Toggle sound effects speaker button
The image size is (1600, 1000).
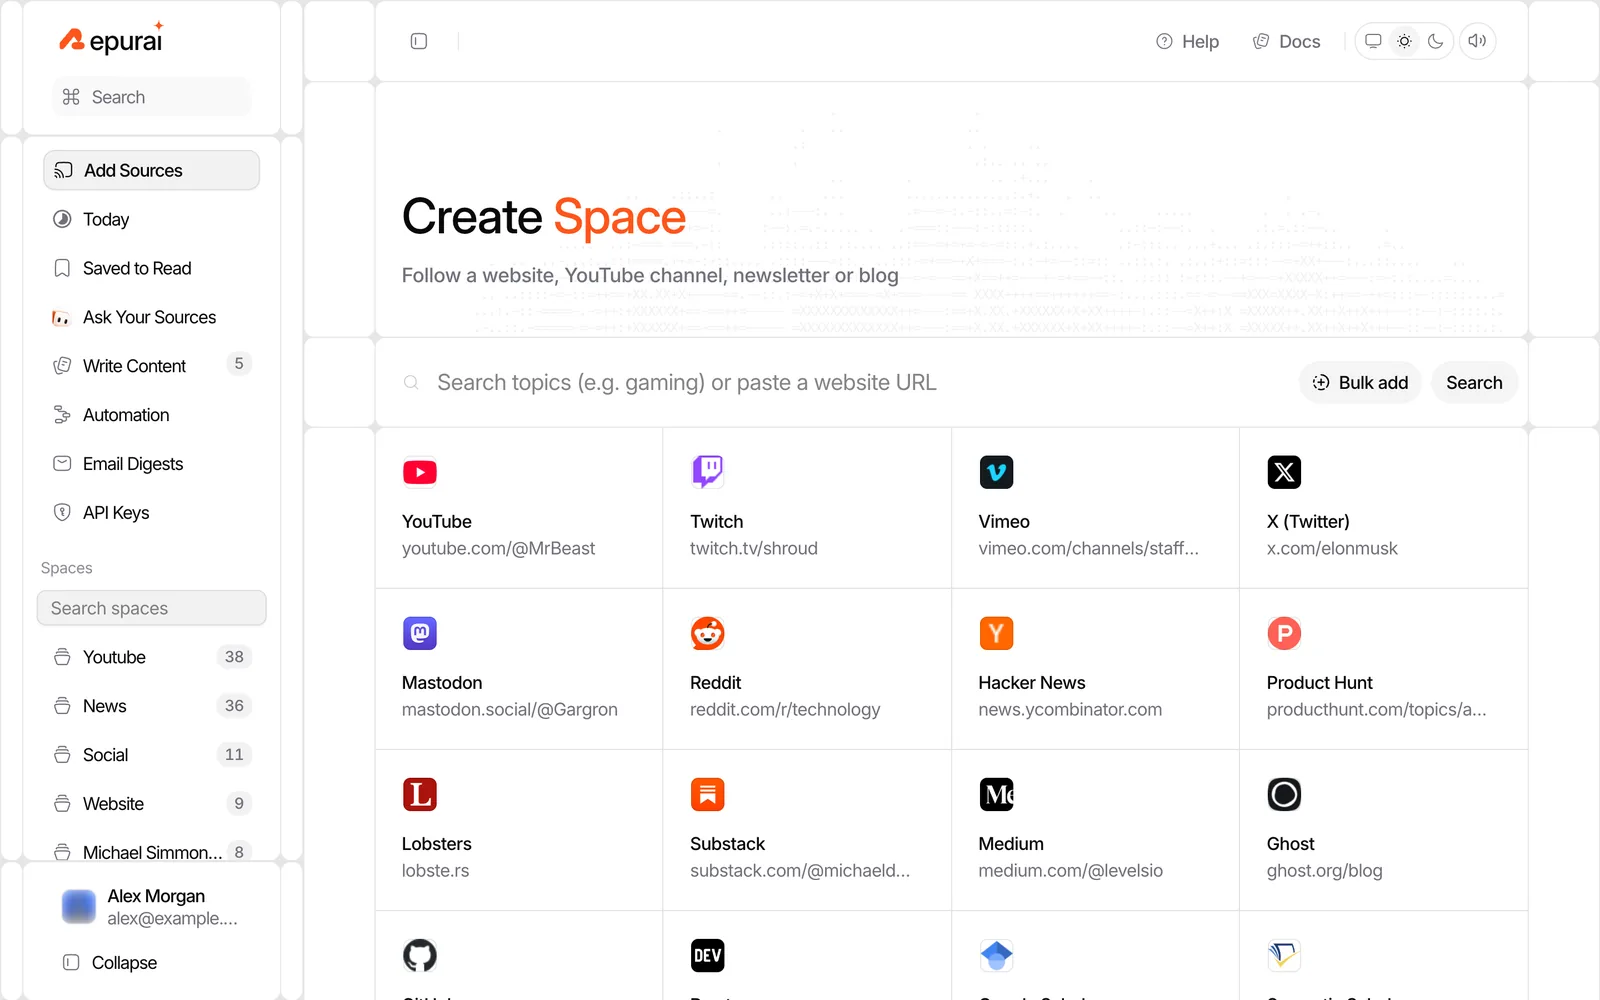[x=1477, y=41]
